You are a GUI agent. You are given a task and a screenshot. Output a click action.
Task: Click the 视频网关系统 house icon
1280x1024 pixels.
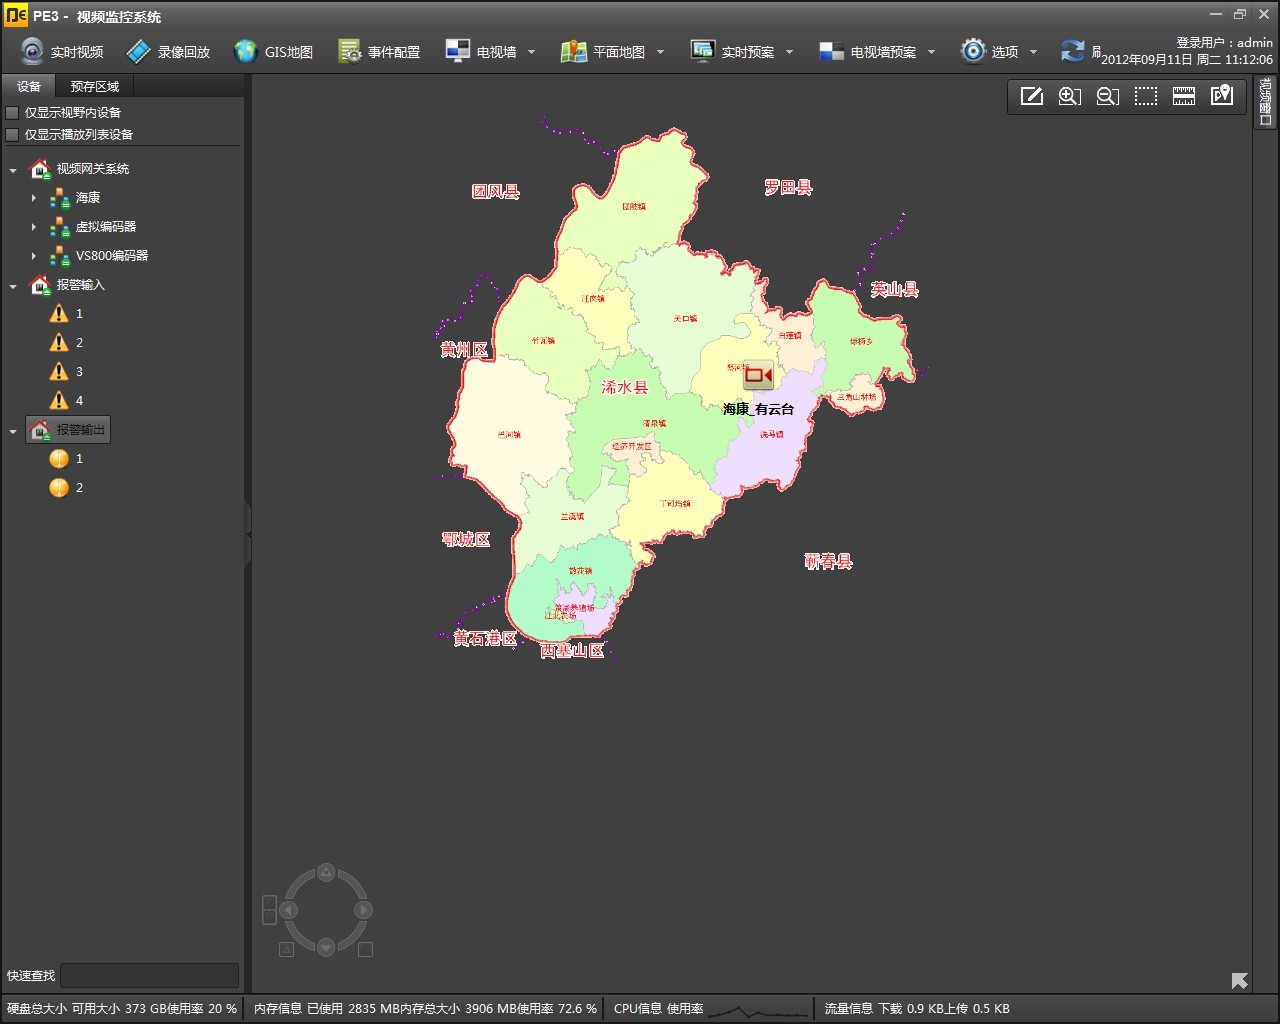pos(40,169)
